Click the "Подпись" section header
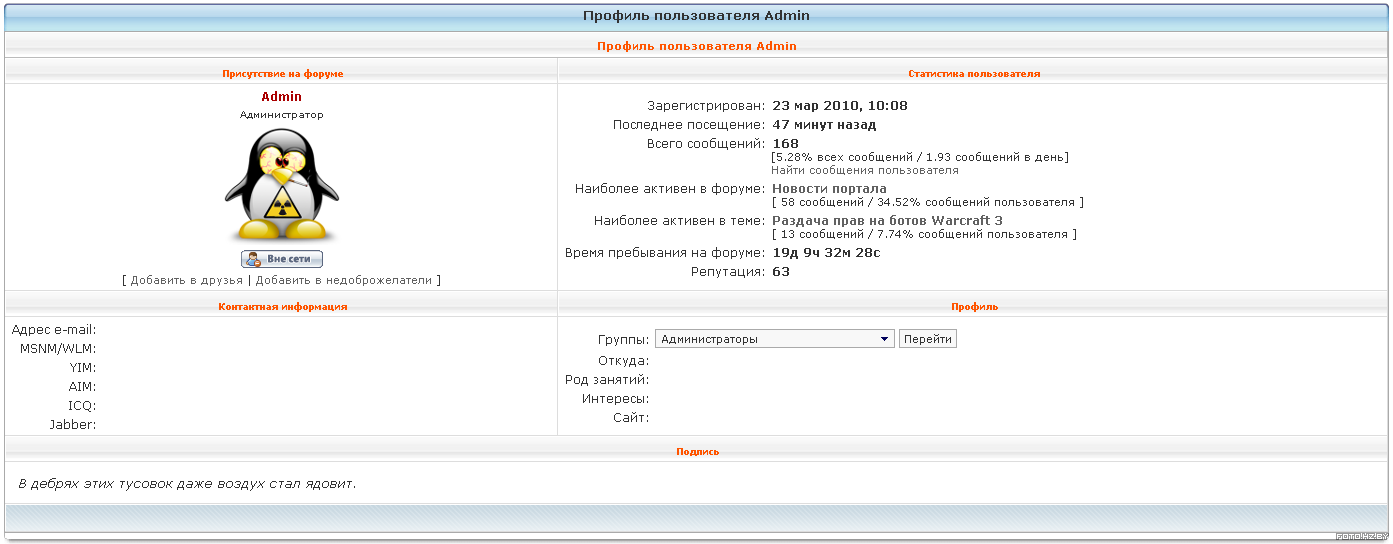 point(697,452)
